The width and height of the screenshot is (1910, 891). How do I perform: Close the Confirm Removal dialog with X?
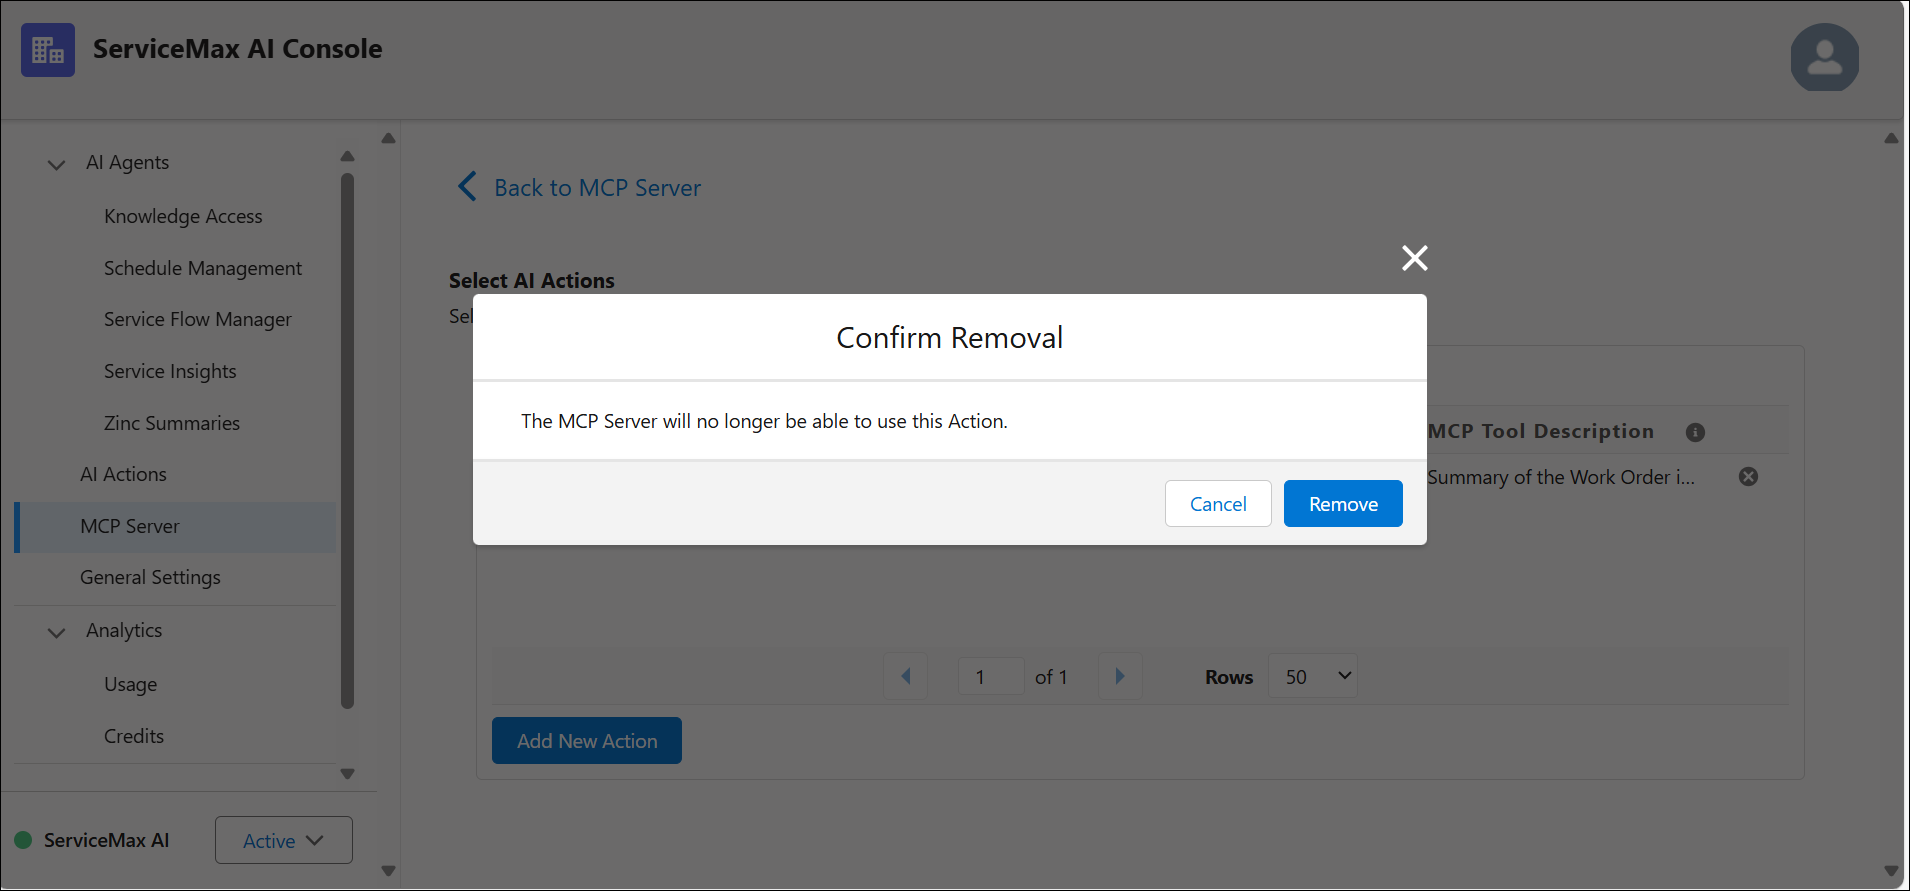pyautogui.click(x=1414, y=258)
